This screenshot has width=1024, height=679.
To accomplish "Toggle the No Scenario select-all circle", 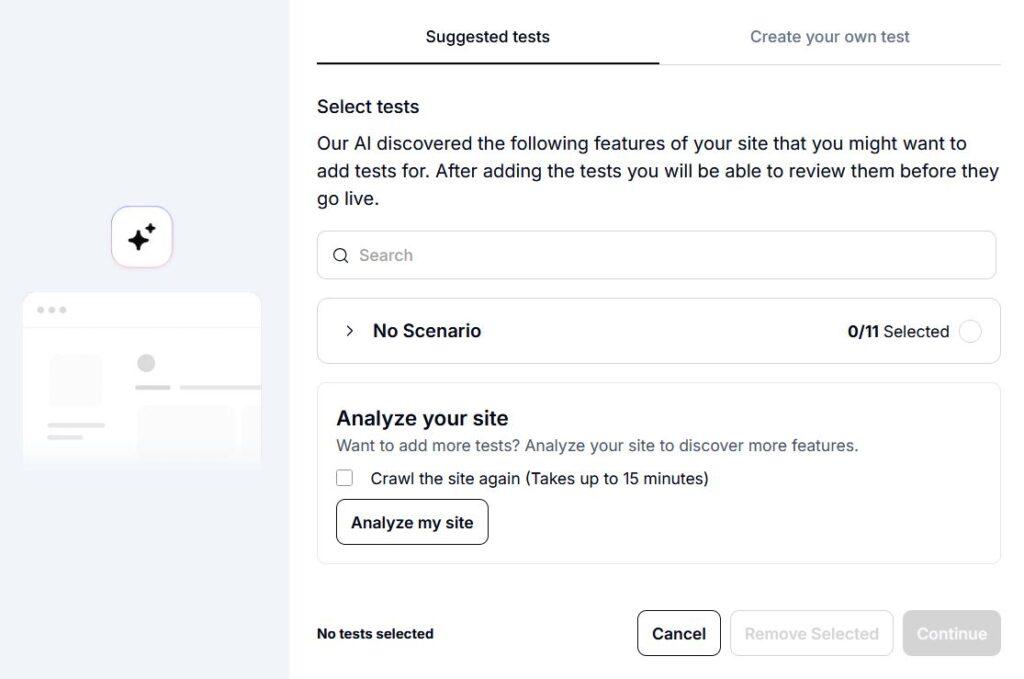I will [x=969, y=332].
